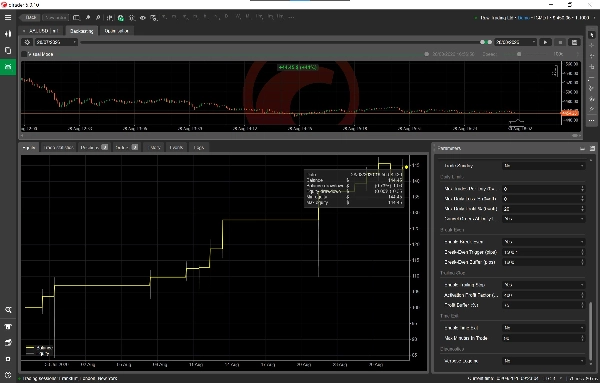The height and width of the screenshot is (383, 600).
Task: Open the Trade section in left sidebar
Action: [8, 34]
